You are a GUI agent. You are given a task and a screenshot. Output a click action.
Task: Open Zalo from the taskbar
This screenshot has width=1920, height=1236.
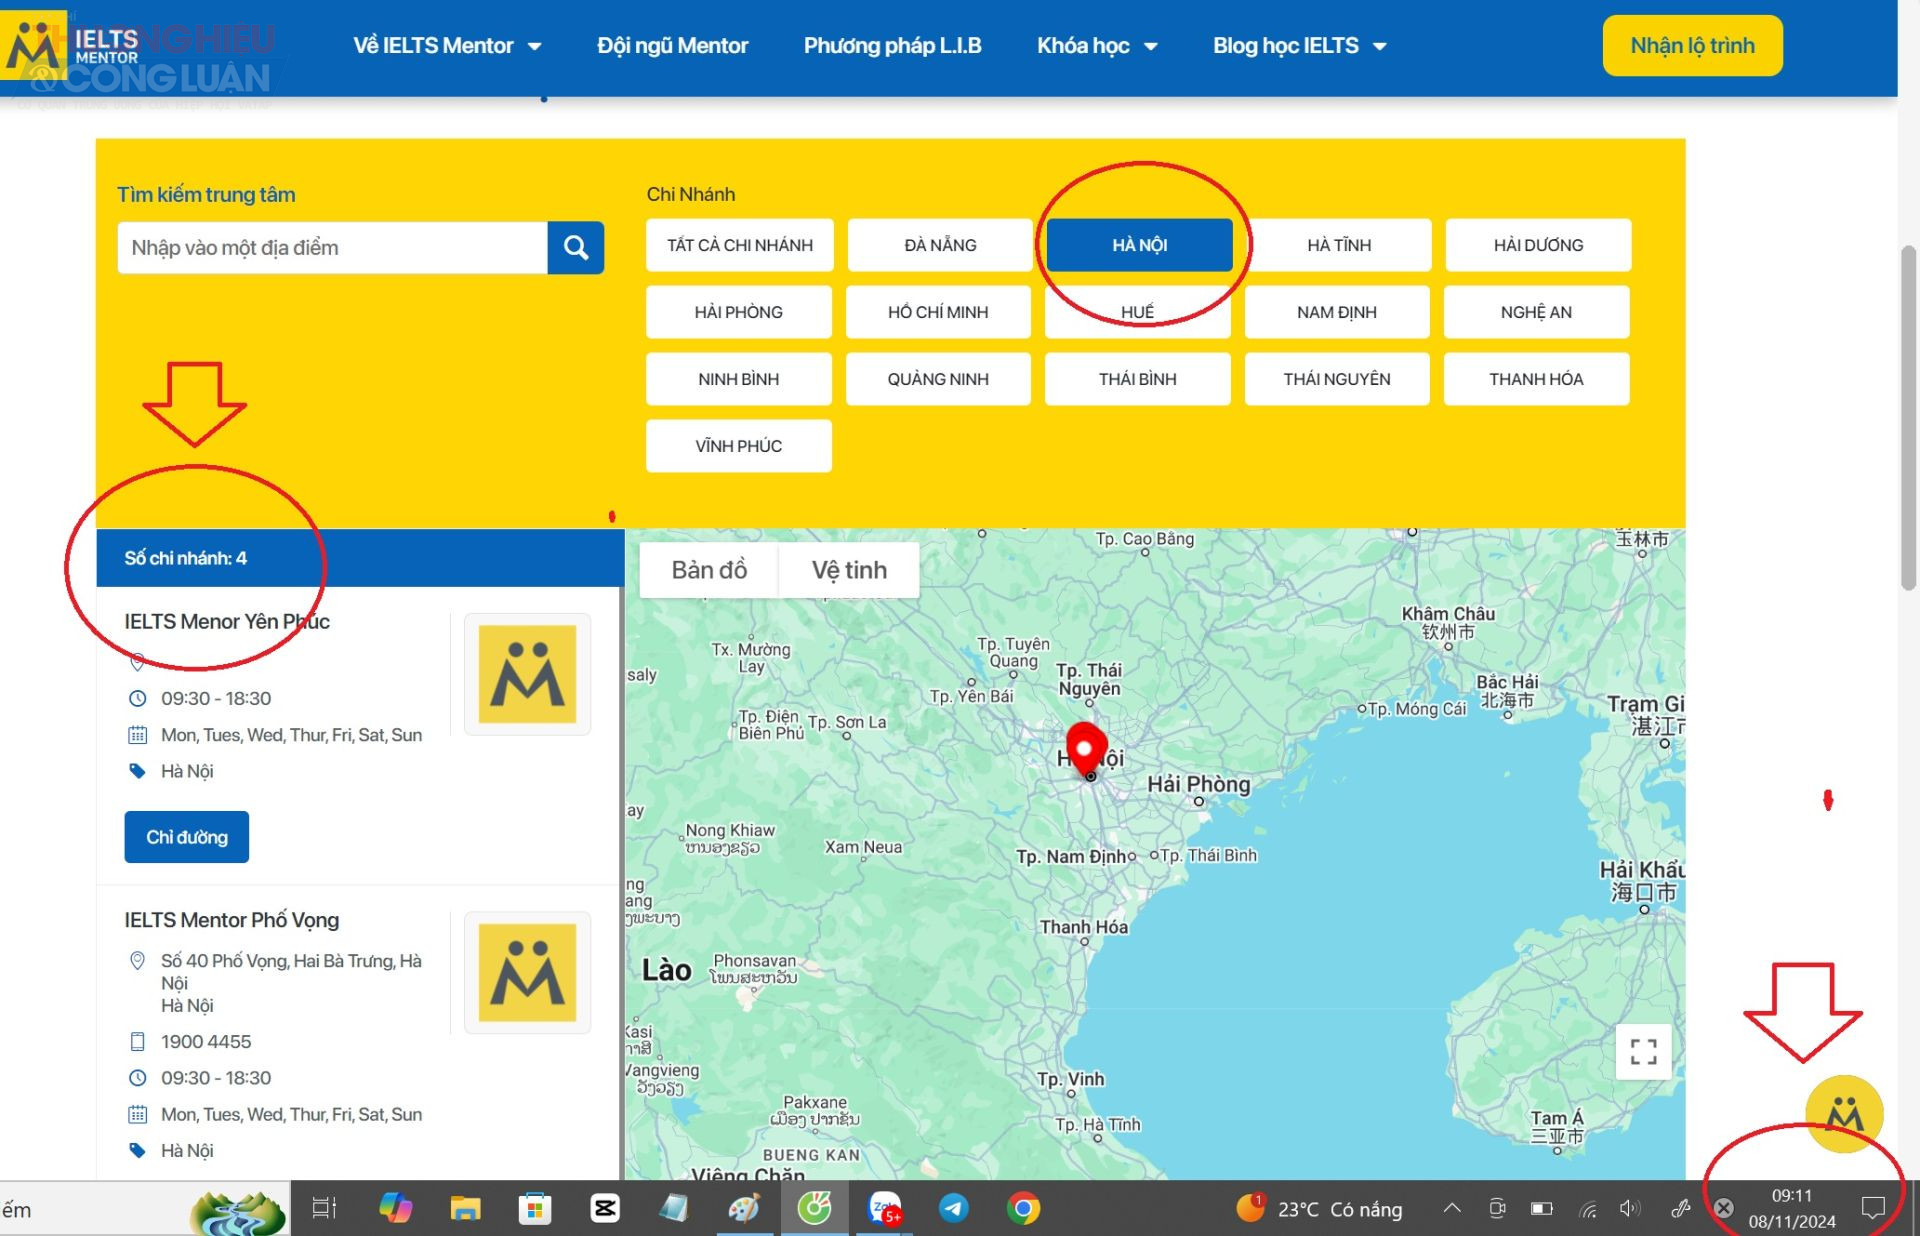[884, 1208]
